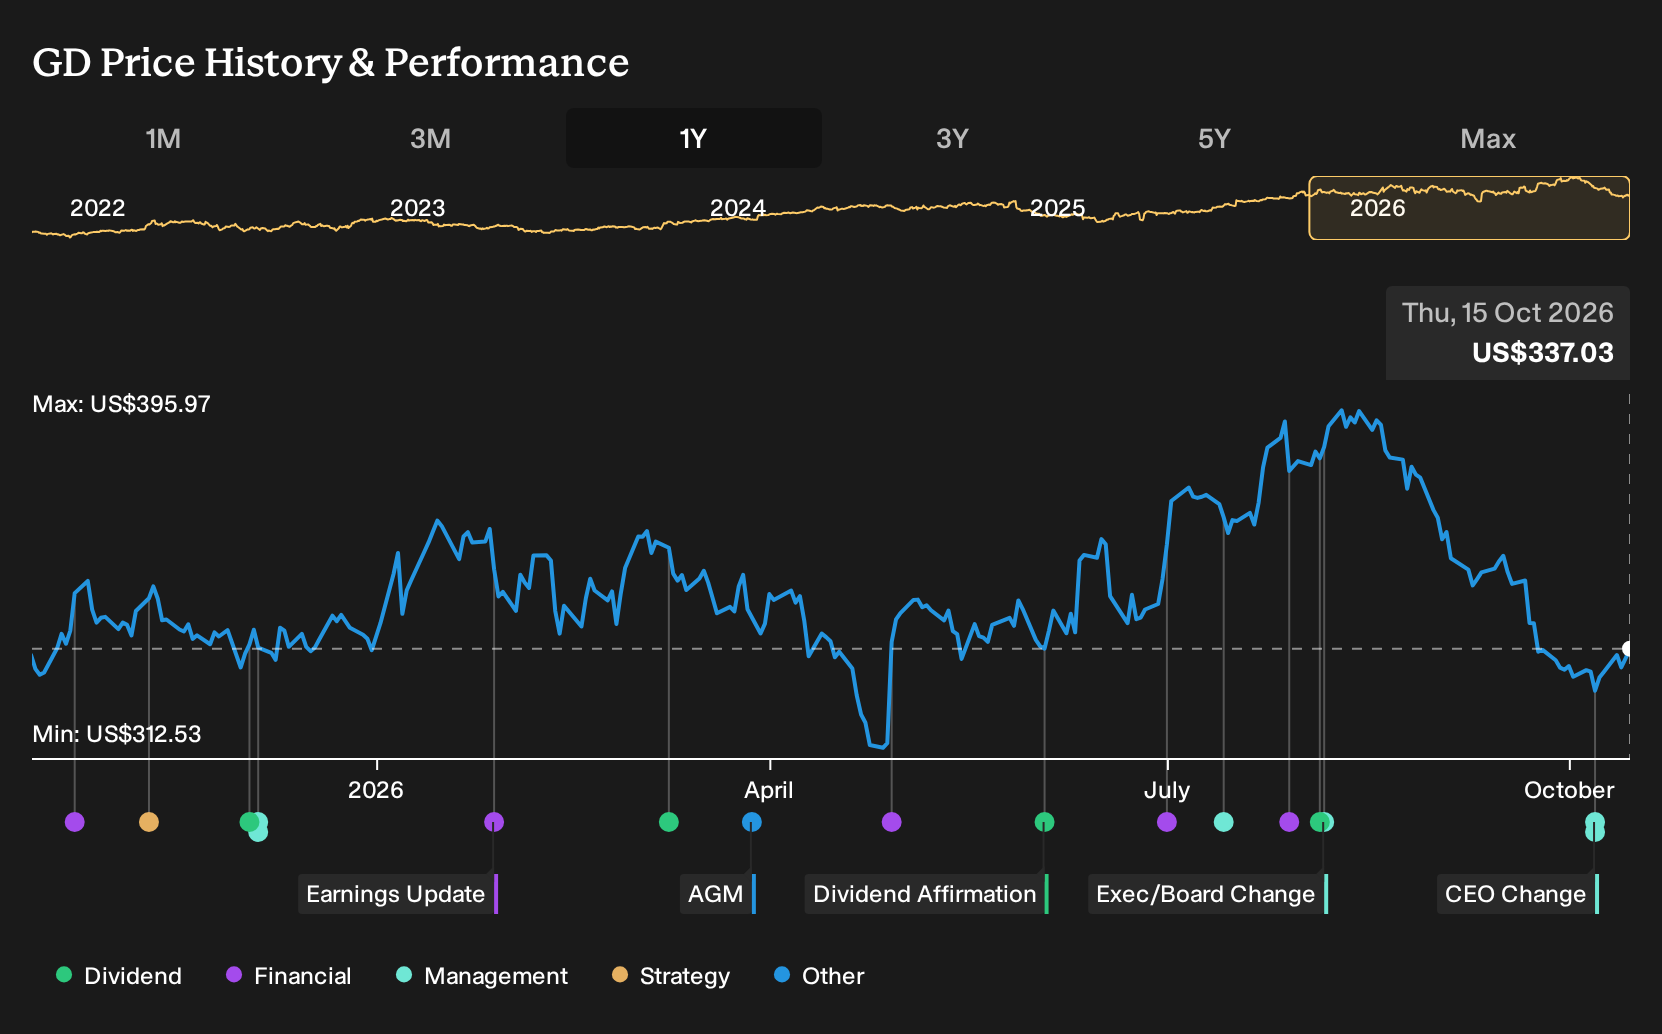
Task: Click the Thu, 15 Oct 2026 date
Action: (1508, 313)
